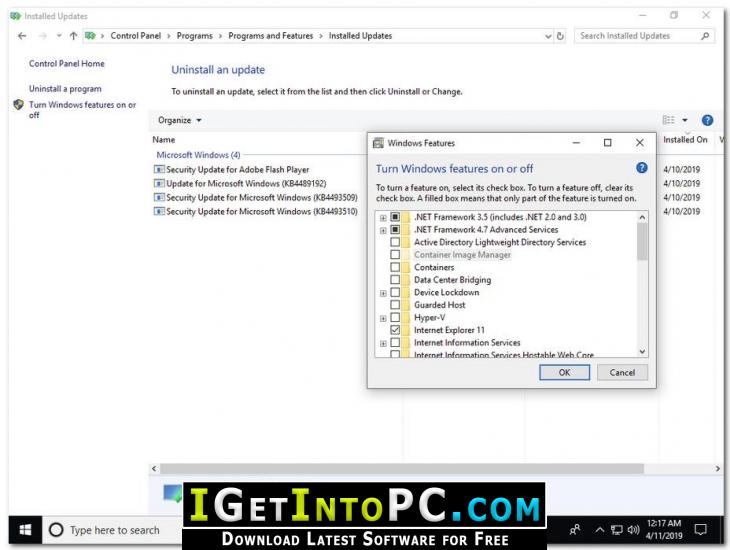Expand the Device Lockdown node

(x=383, y=293)
